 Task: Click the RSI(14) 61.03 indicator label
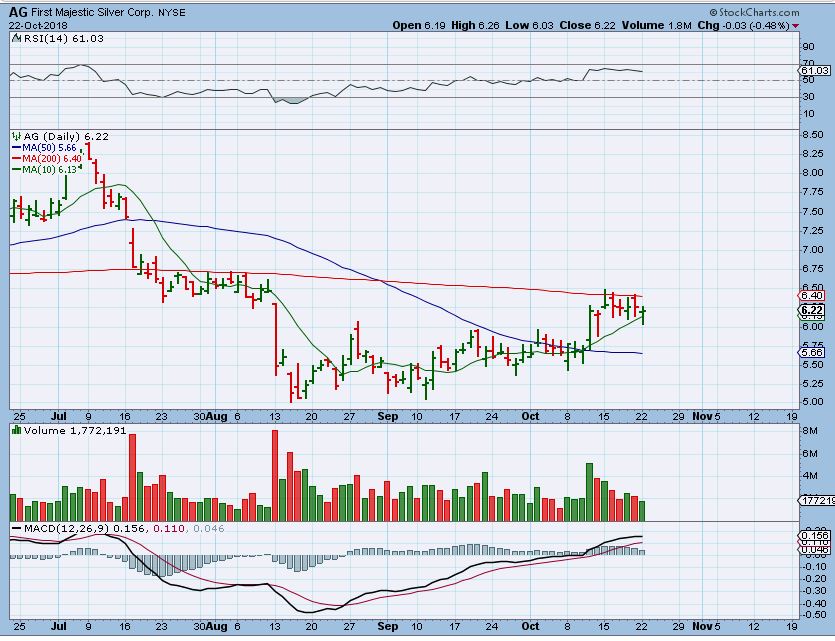coord(63,38)
